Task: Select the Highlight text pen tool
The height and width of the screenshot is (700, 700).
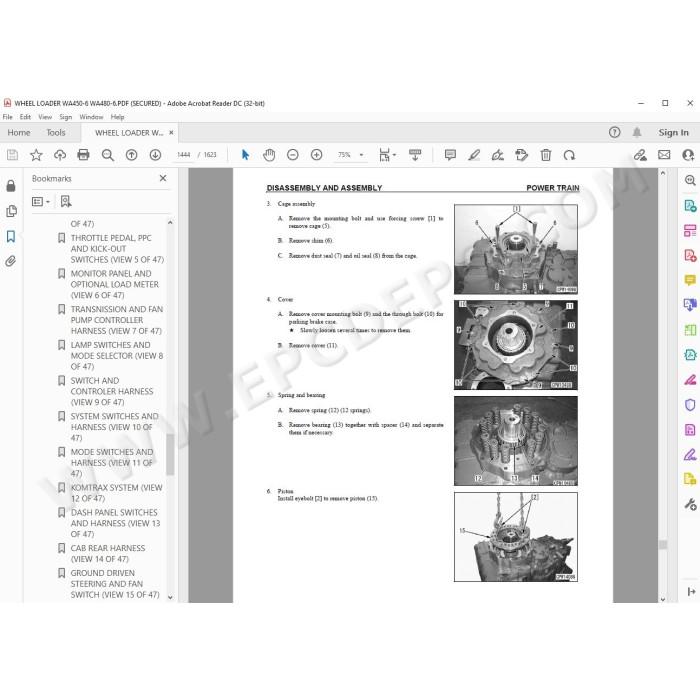Action: click(474, 155)
